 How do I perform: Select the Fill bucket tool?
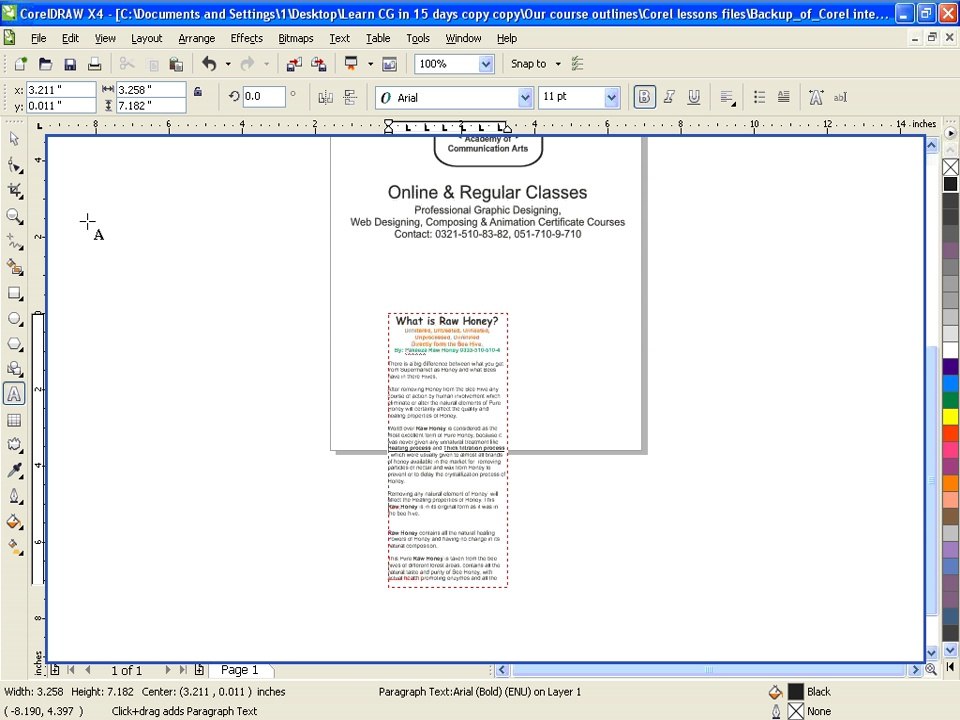(14, 522)
